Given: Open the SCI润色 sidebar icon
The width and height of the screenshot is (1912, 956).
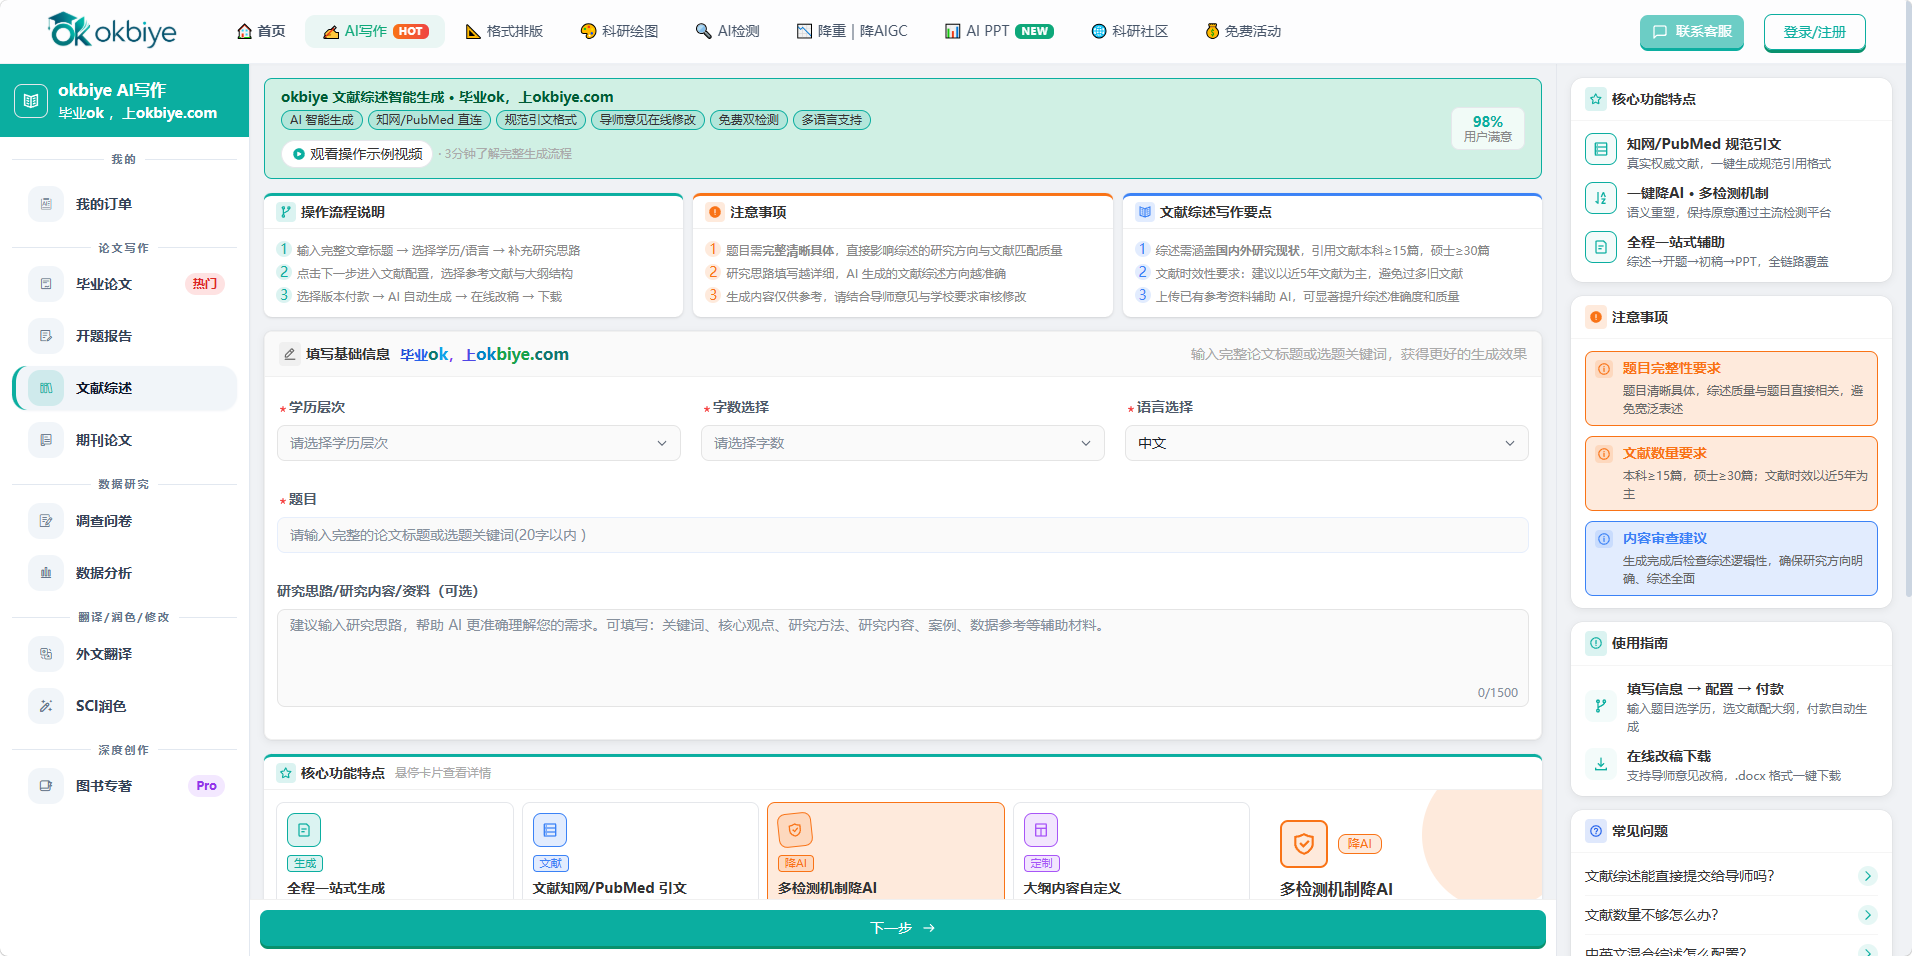Looking at the screenshot, I should tap(46, 706).
